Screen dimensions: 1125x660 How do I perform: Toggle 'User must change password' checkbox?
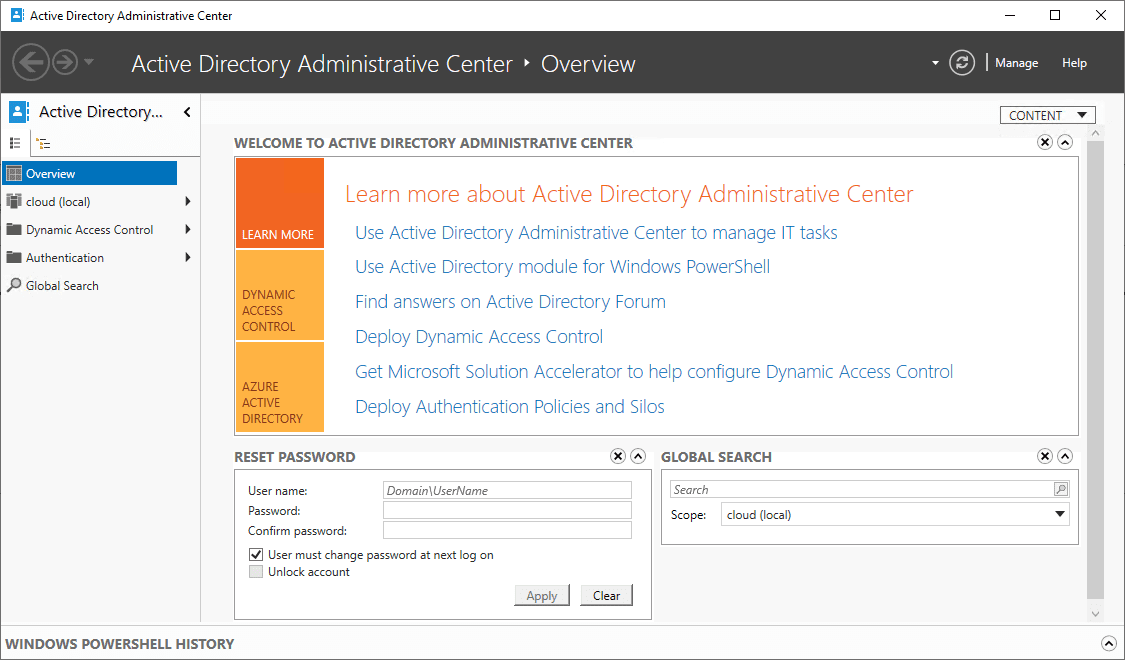pyautogui.click(x=256, y=555)
